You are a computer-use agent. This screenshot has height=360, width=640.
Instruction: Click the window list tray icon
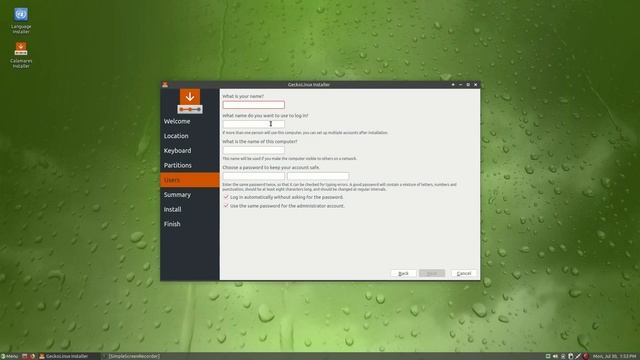click(548, 356)
